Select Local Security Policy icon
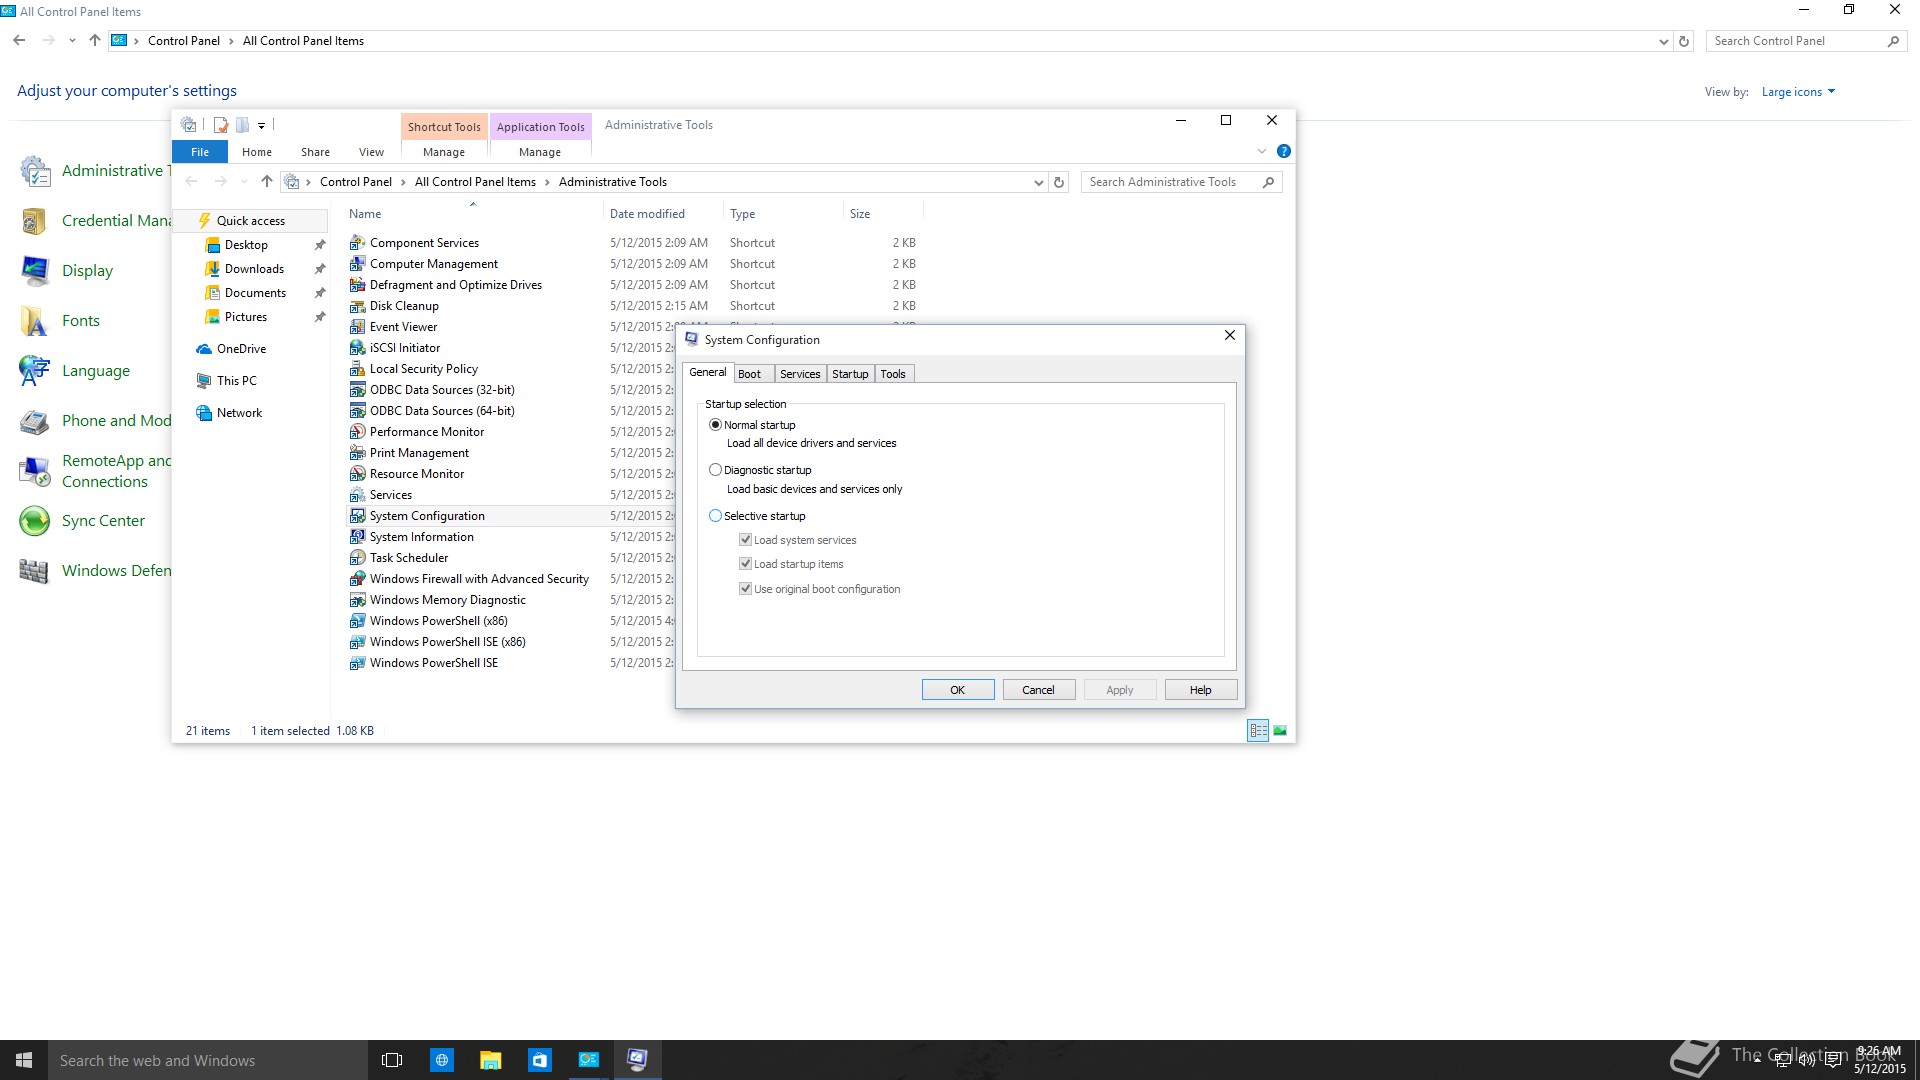1920x1080 pixels. [357, 369]
